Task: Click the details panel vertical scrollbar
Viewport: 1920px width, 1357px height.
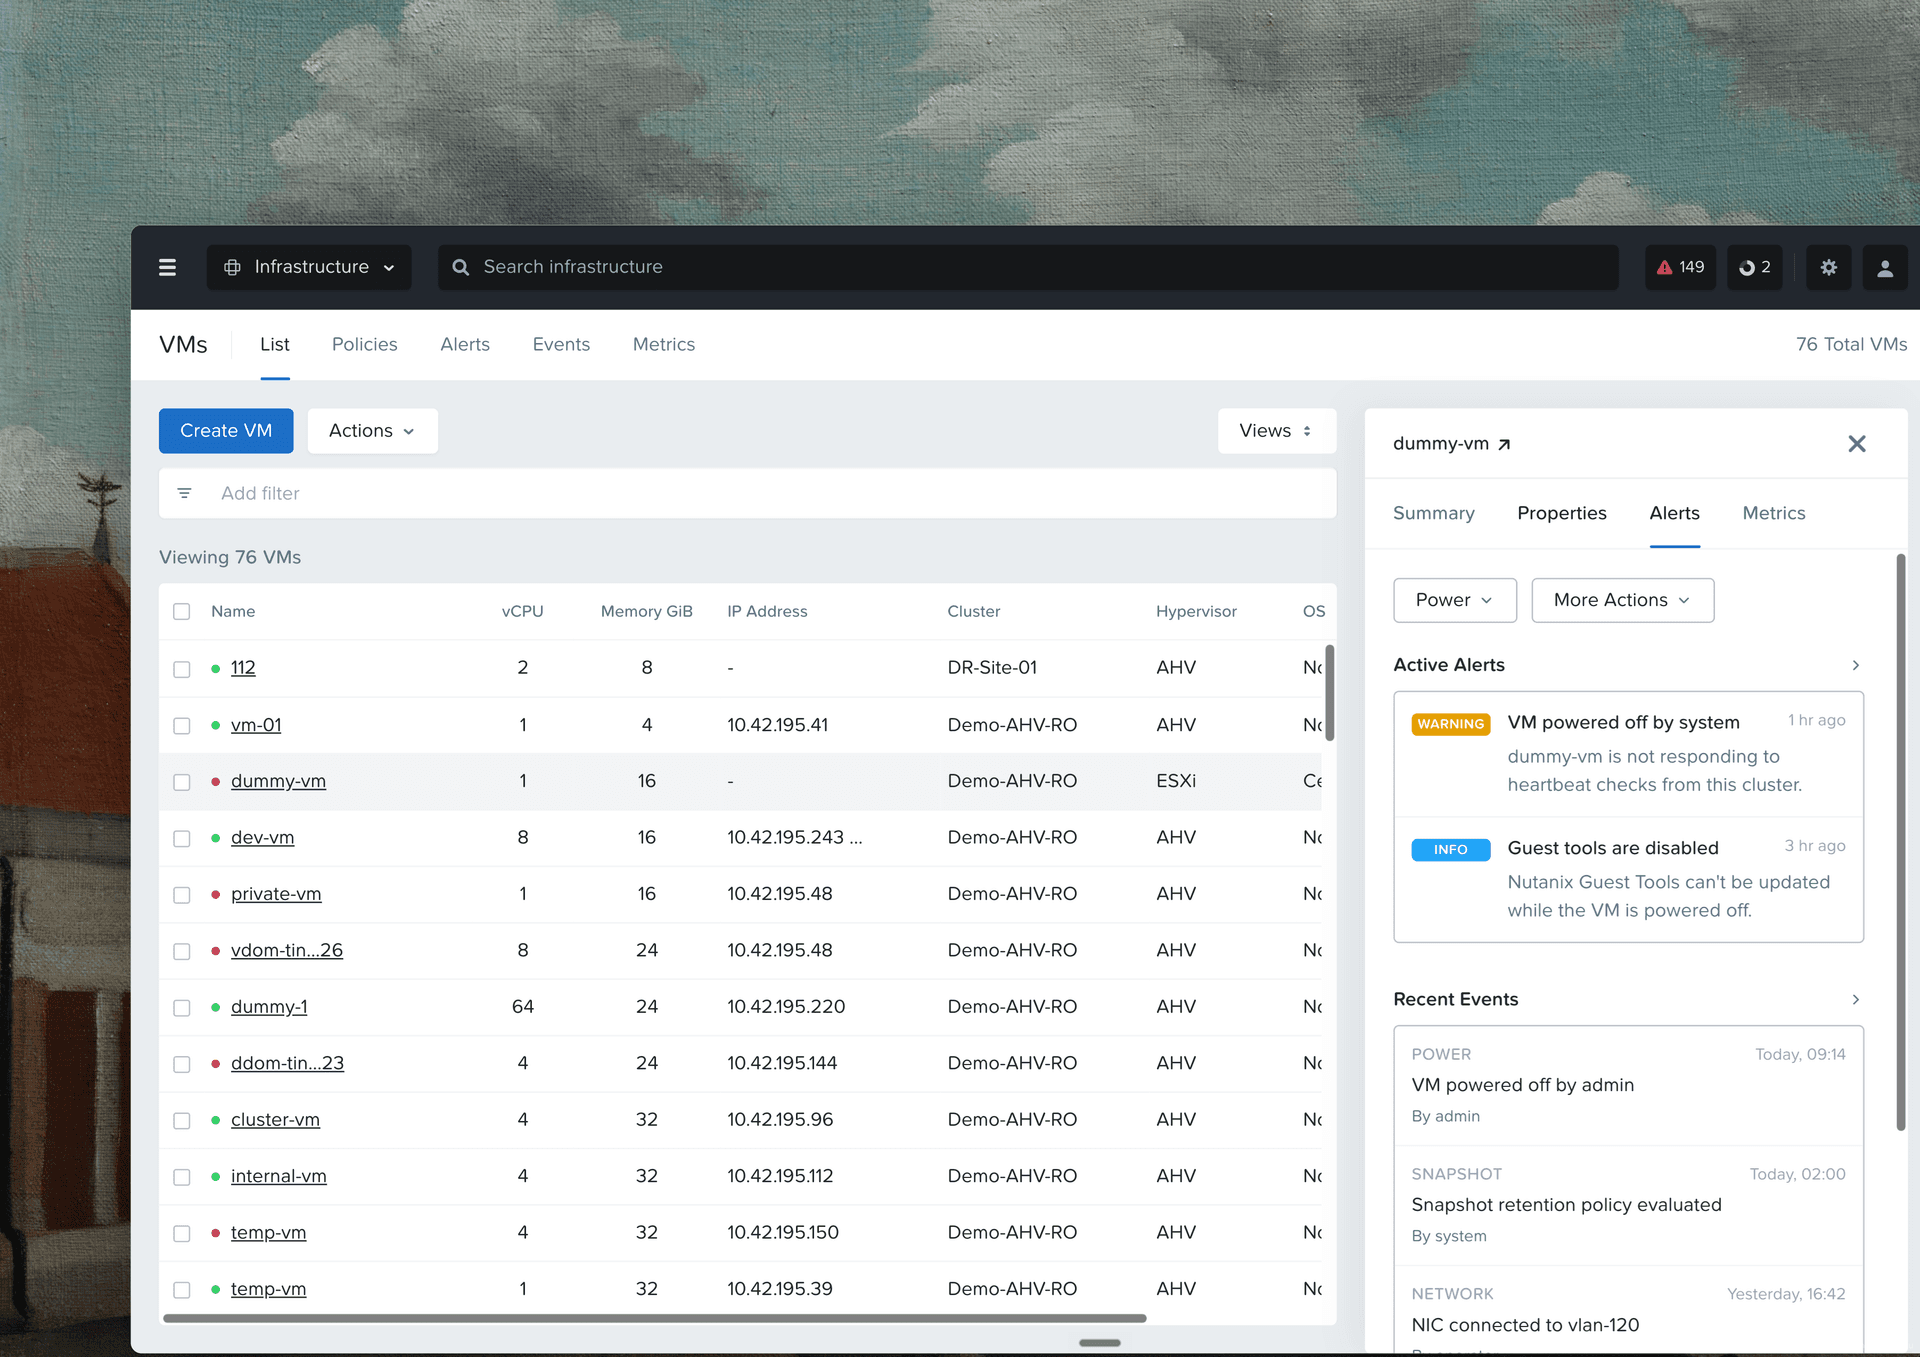Action: [x=1901, y=842]
